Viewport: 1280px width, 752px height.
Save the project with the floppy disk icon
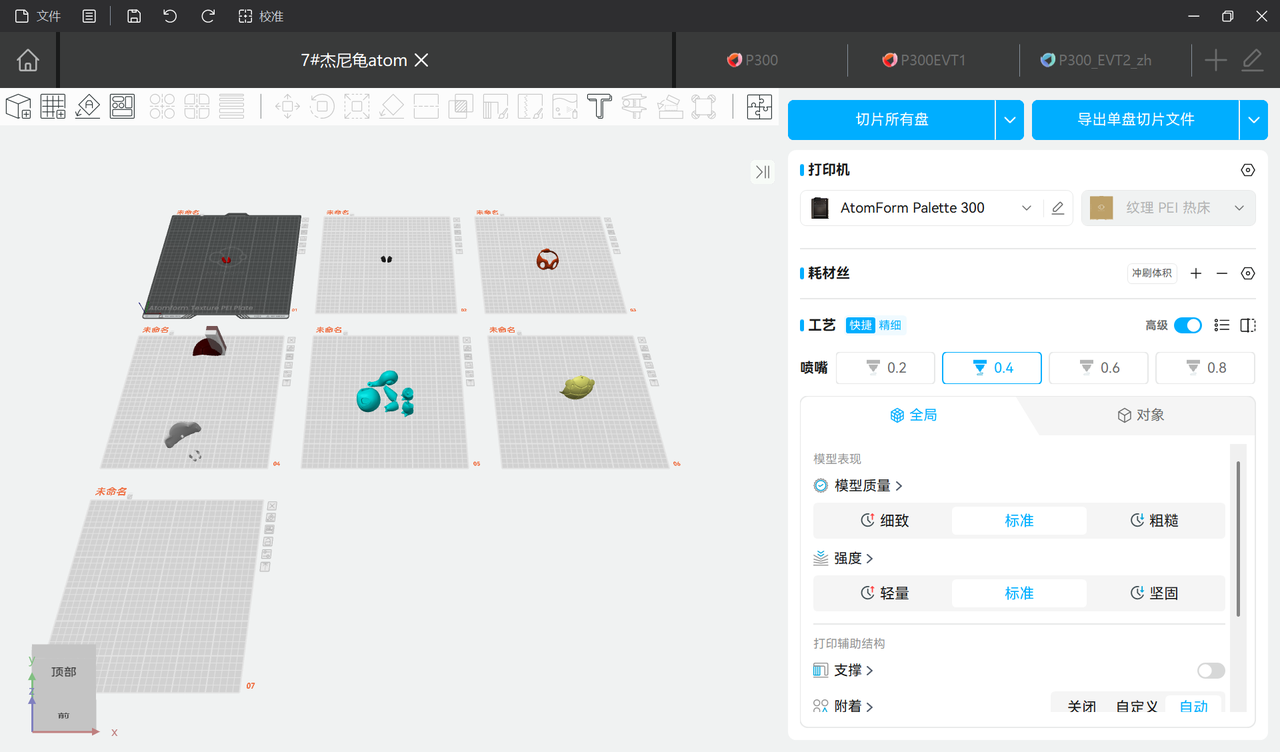[x=134, y=16]
